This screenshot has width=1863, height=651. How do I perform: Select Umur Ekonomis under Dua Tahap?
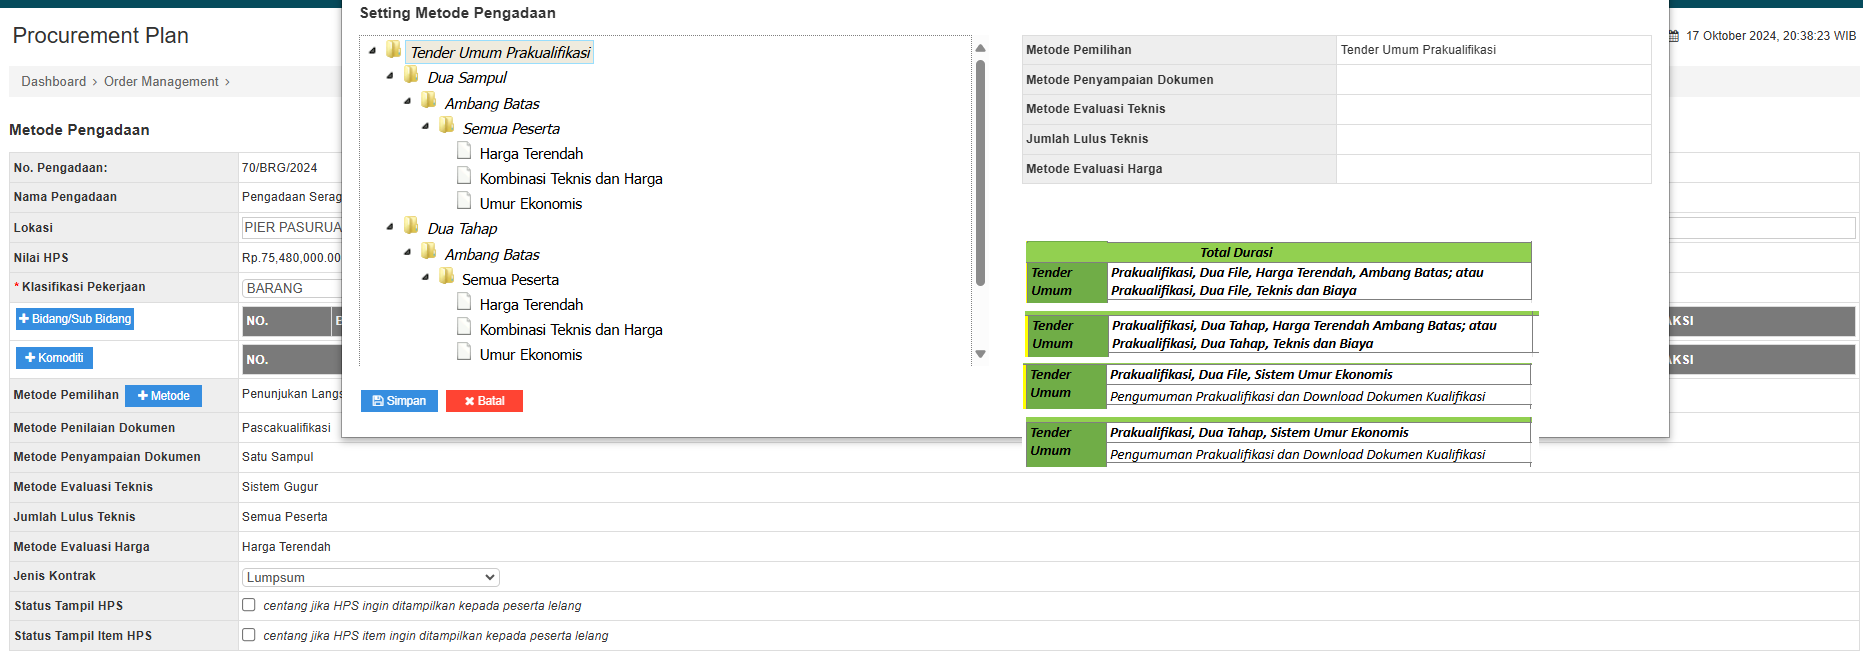(530, 354)
